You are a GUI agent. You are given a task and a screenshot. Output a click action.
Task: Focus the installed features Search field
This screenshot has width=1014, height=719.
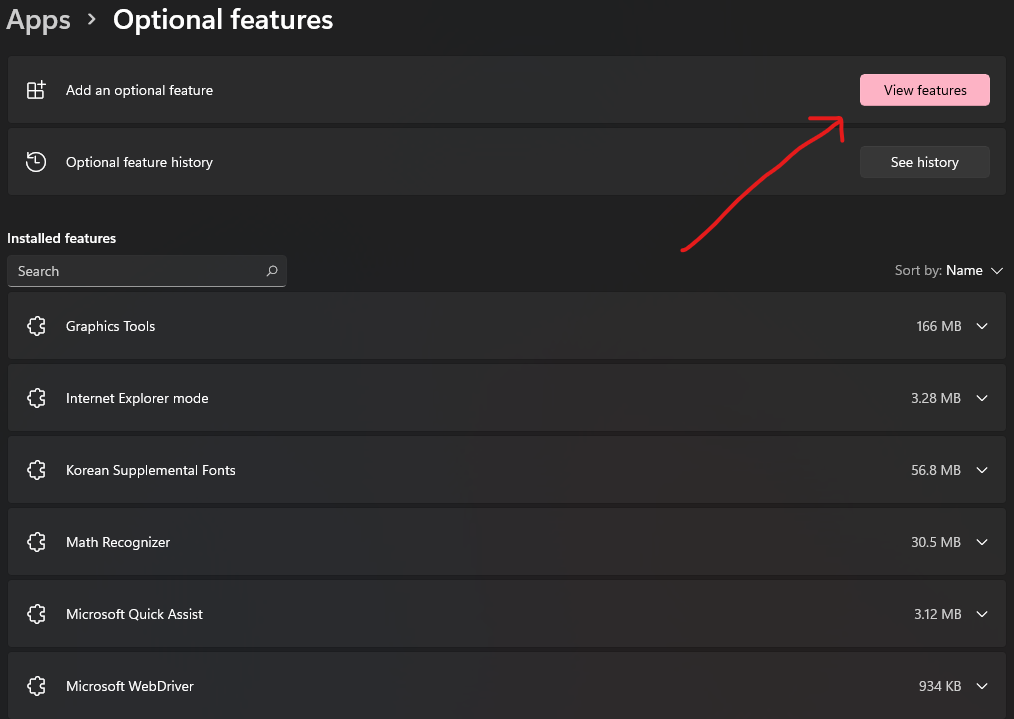147,271
